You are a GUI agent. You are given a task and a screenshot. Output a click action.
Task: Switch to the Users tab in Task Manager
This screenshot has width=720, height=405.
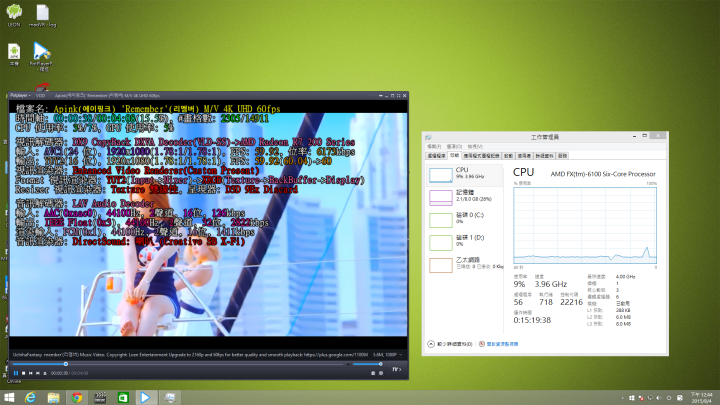pyautogui.click(x=524, y=156)
